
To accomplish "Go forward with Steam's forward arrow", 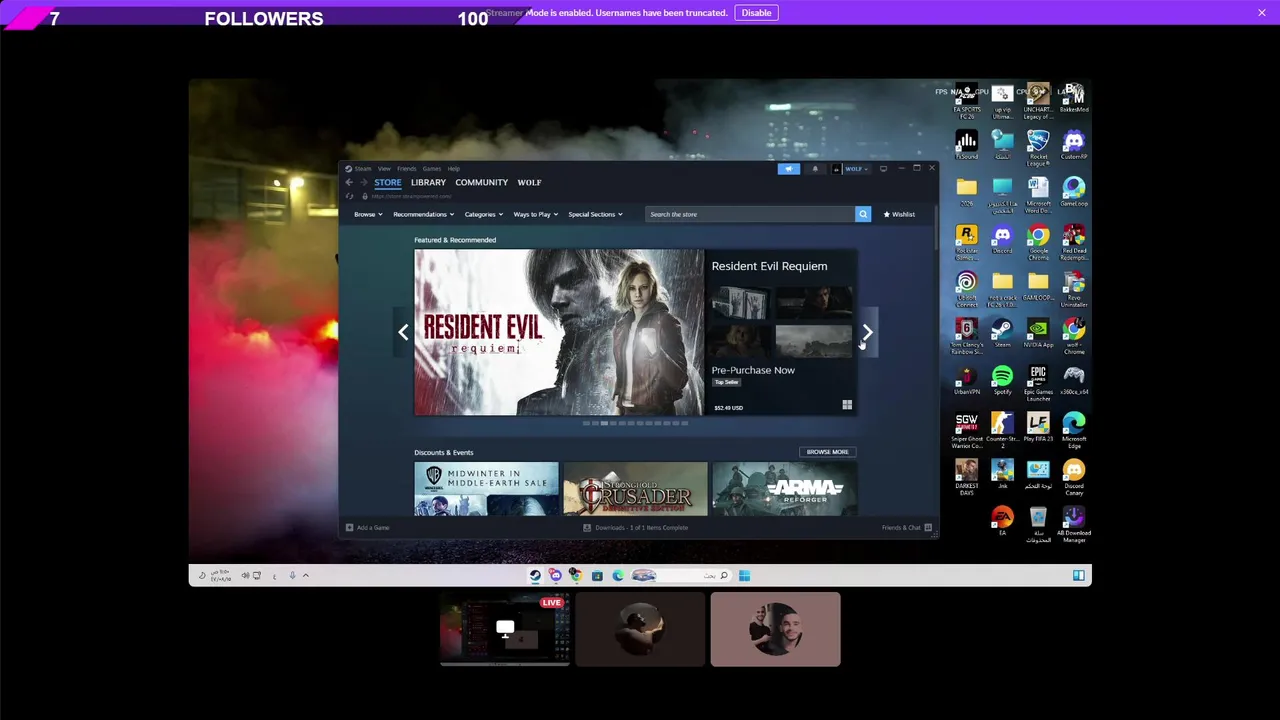I will (364, 183).
